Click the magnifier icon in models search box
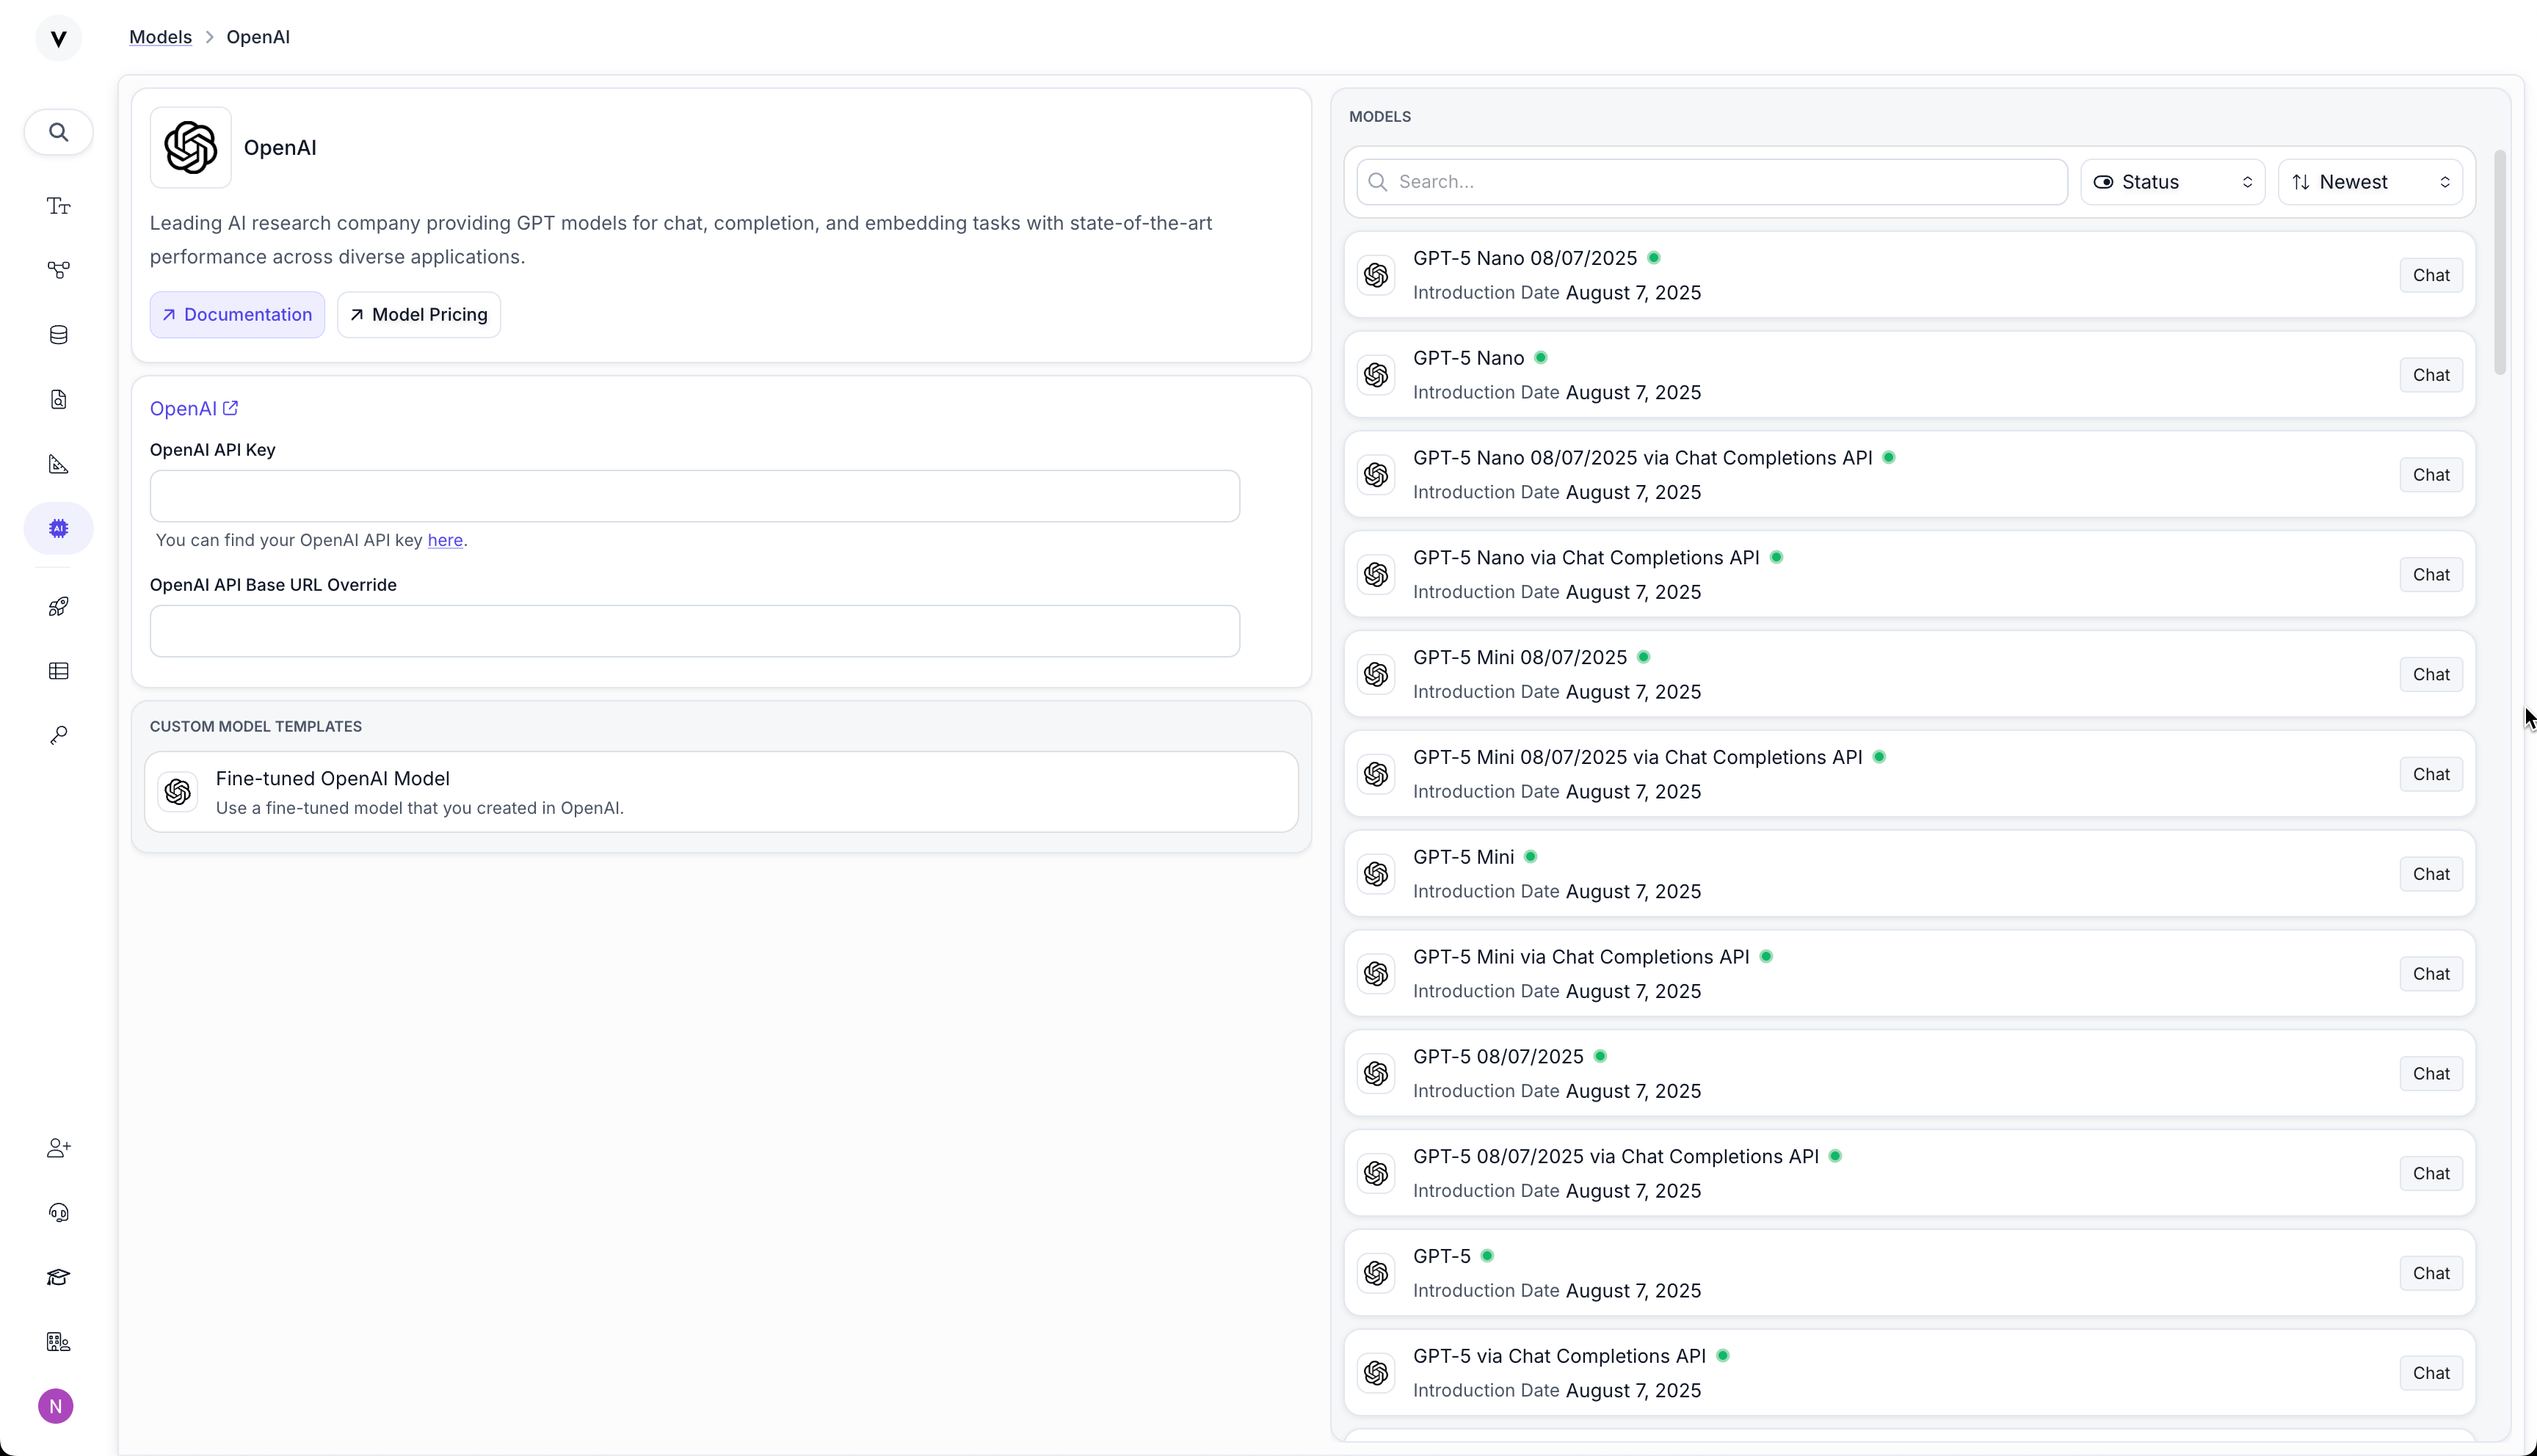The height and width of the screenshot is (1456, 2537). point(1378,182)
